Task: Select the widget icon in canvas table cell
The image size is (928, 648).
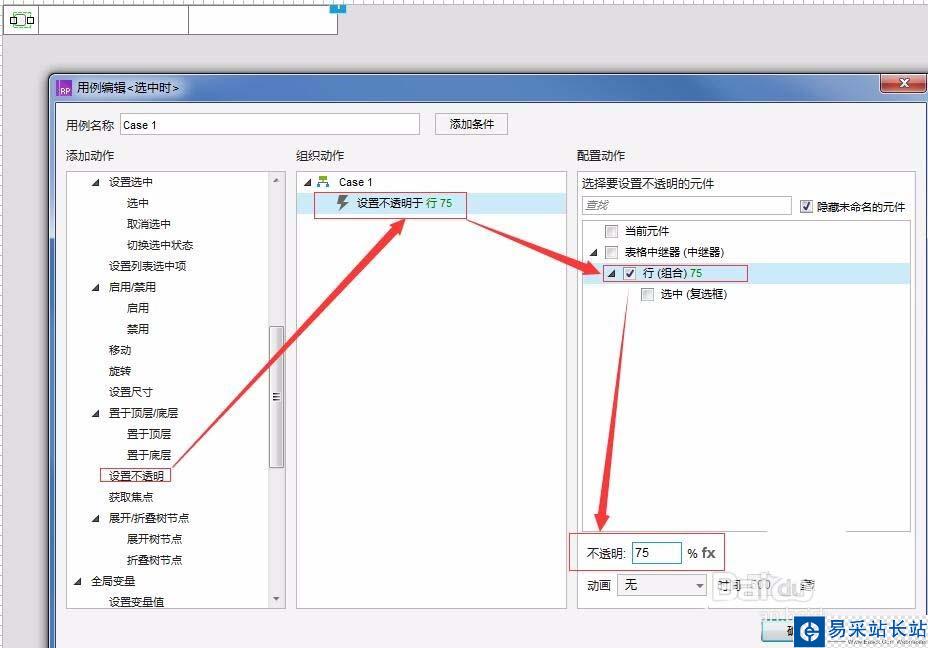Action: 22,20
